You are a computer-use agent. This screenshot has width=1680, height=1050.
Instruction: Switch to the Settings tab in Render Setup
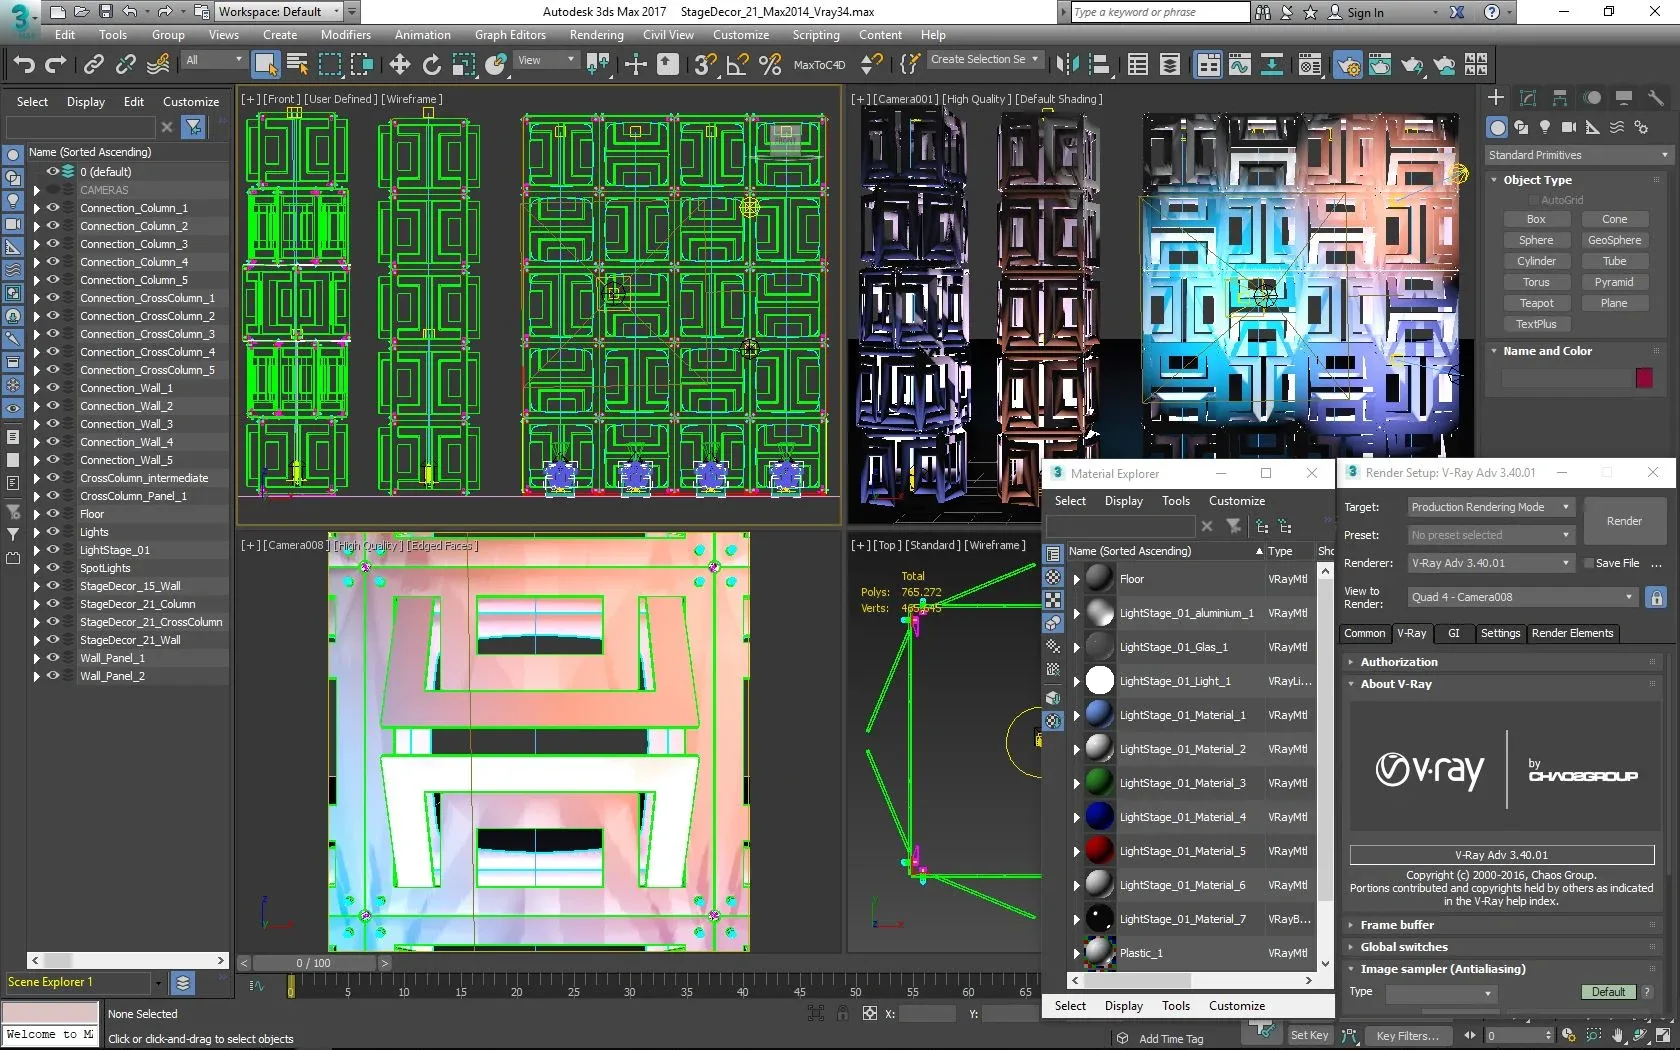point(1500,633)
